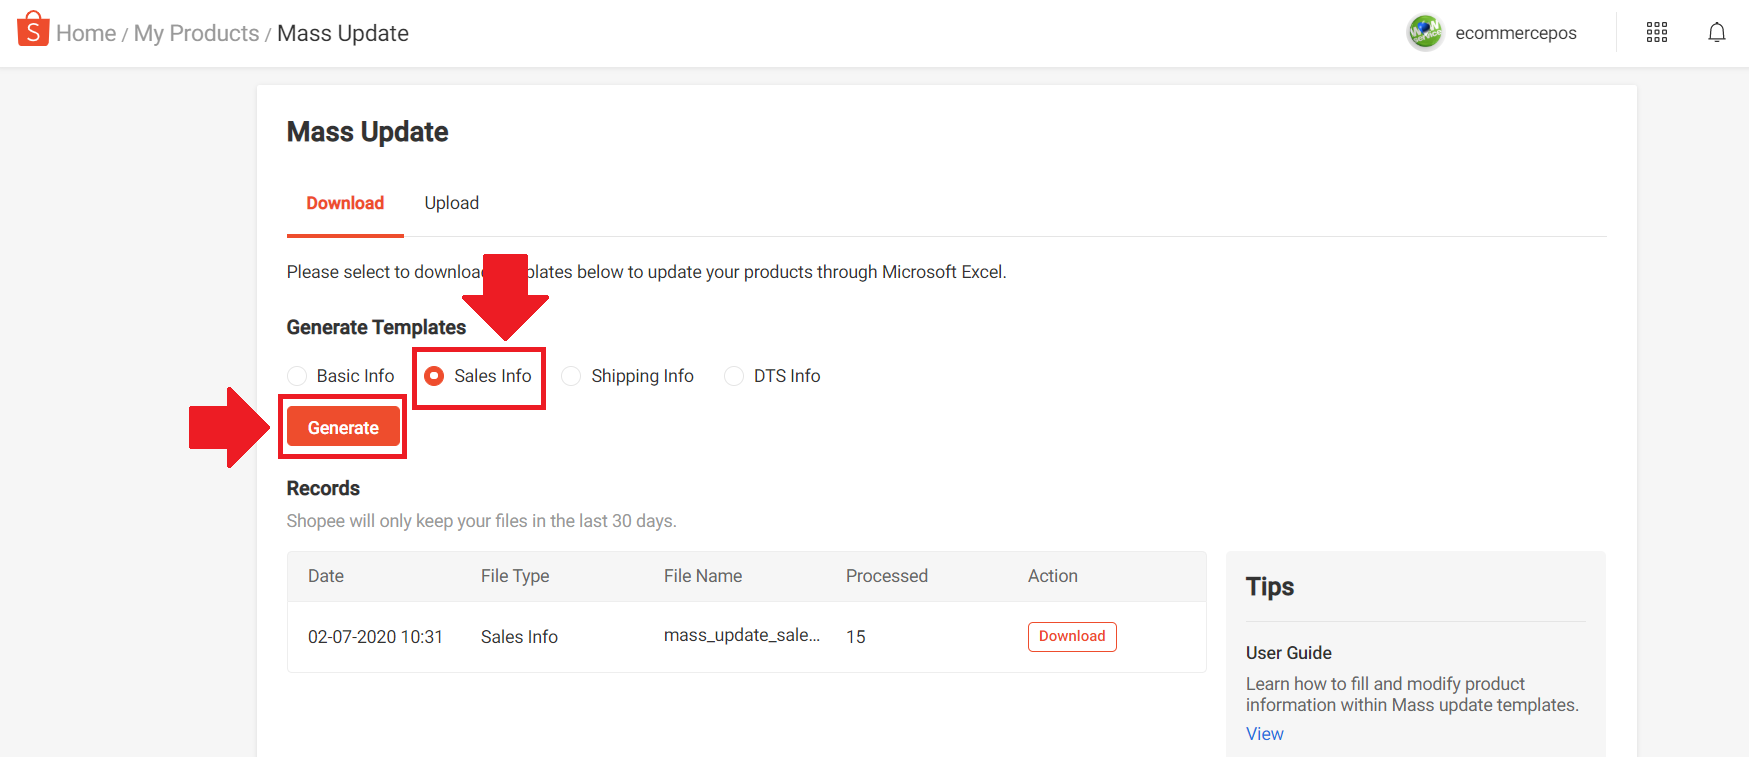Select the DTS Info radio option
1749x757 pixels.
point(734,376)
